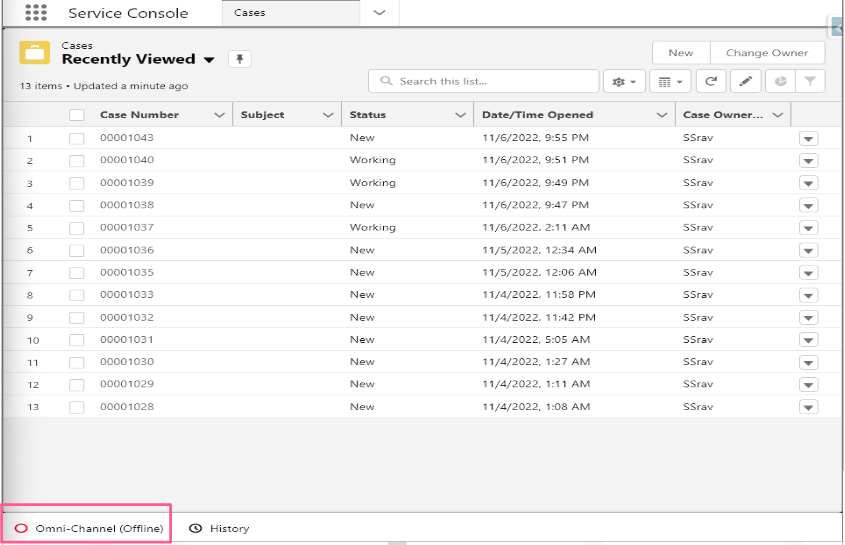This screenshot has height=545, width=845.
Task: Pin the Recently Viewed list view
Action: coord(239,59)
